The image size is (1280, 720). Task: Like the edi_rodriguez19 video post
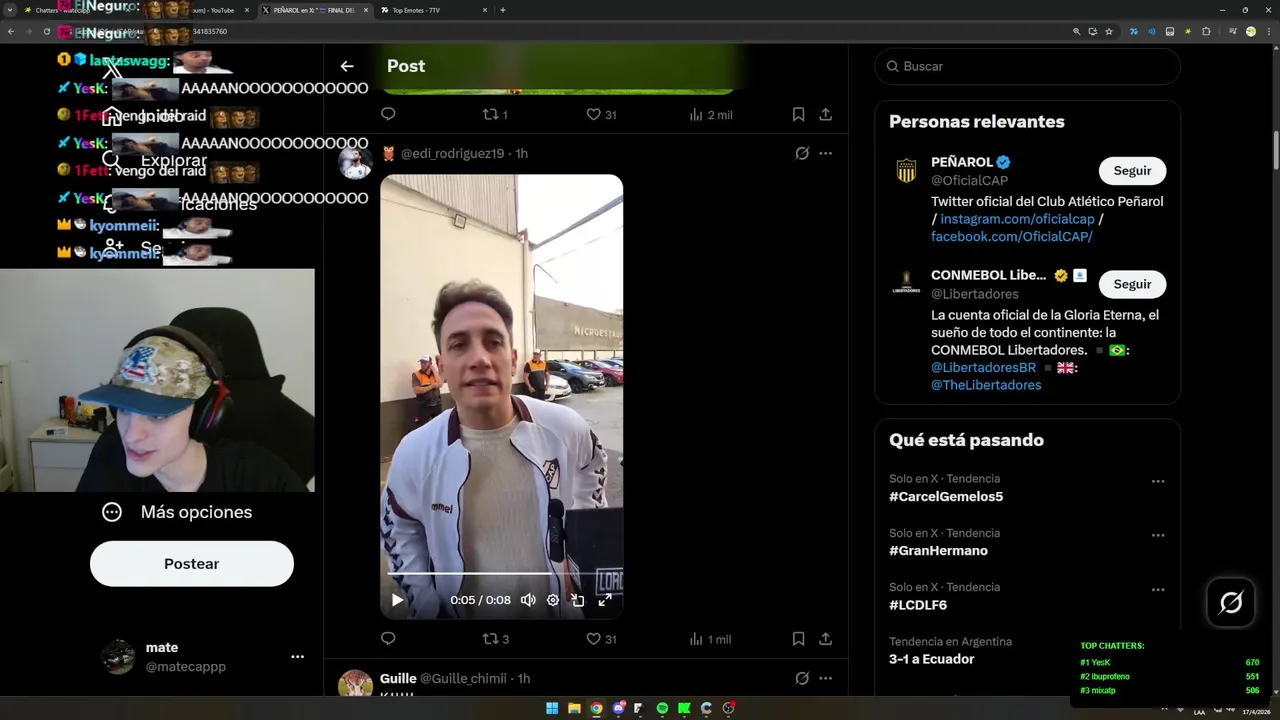pyautogui.click(x=601, y=639)
